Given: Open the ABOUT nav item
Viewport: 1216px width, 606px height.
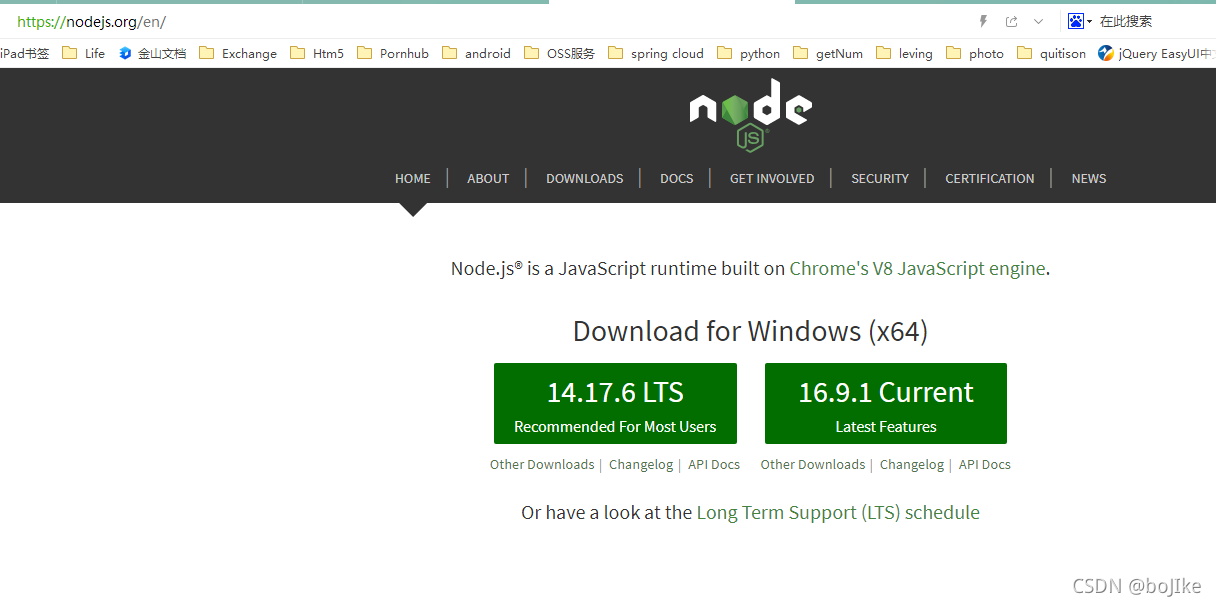Looking at the screenshot, I should click(x=488, y=178).
